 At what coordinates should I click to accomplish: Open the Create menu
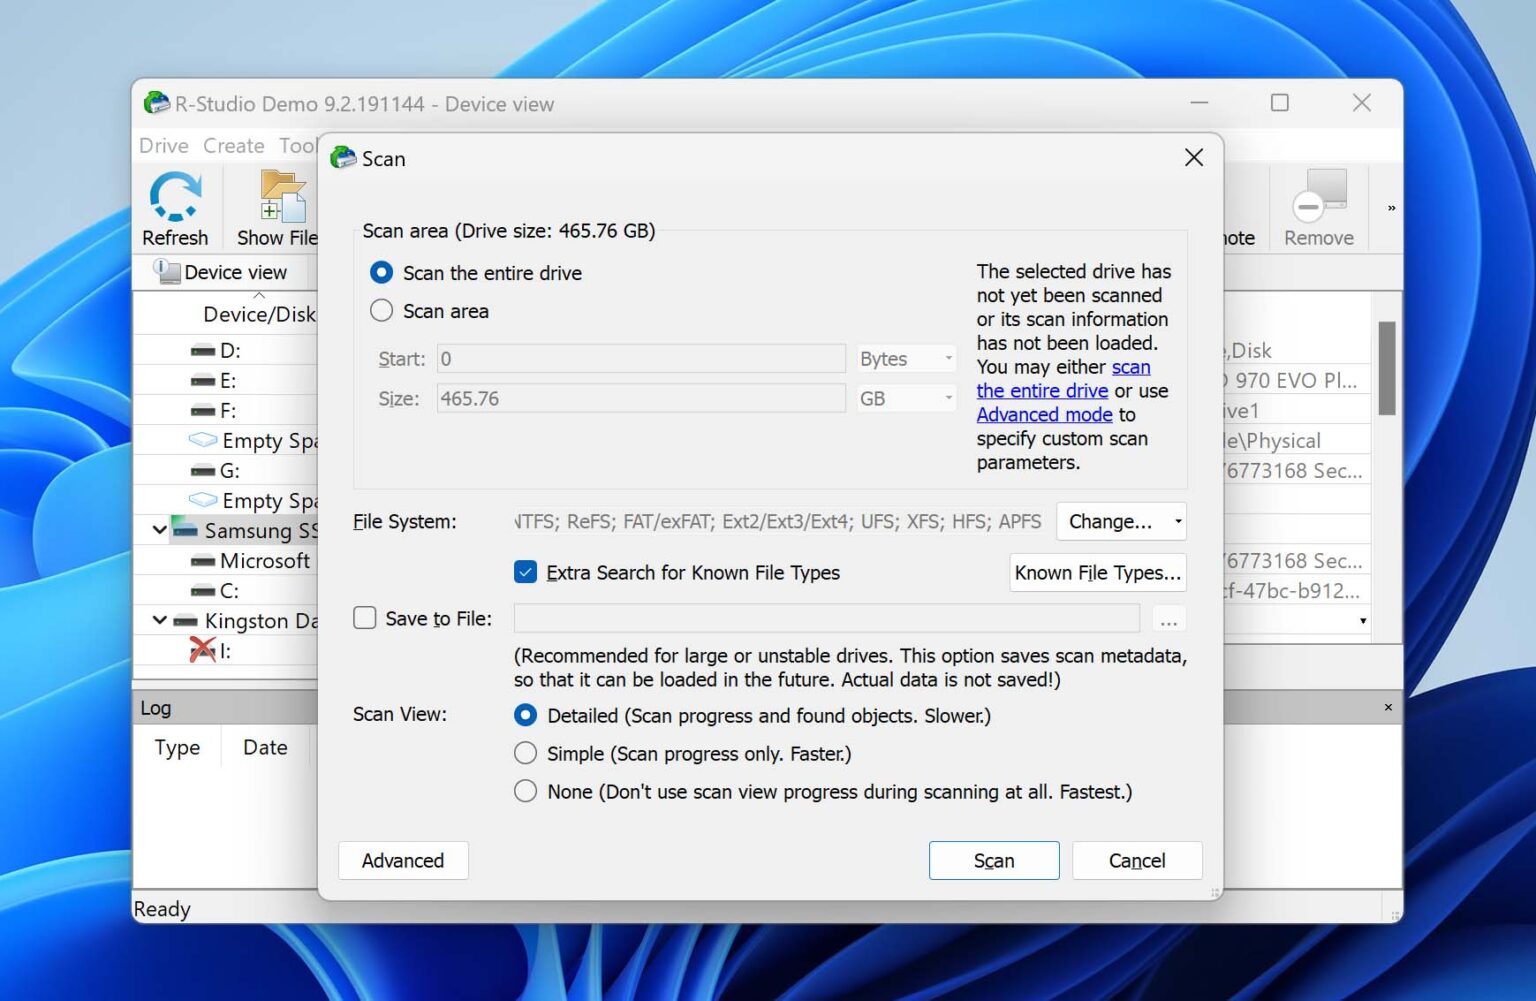(233, 145)
